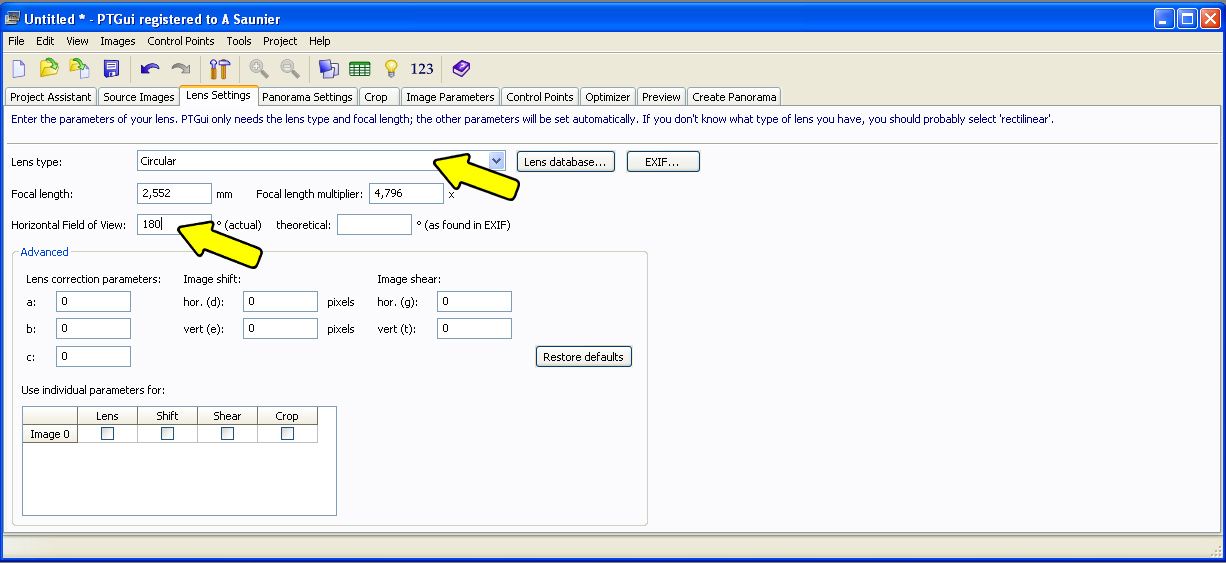Go to the Create Panorama tab
Viewport: 1226px width, 563px height.
(734, 97)
